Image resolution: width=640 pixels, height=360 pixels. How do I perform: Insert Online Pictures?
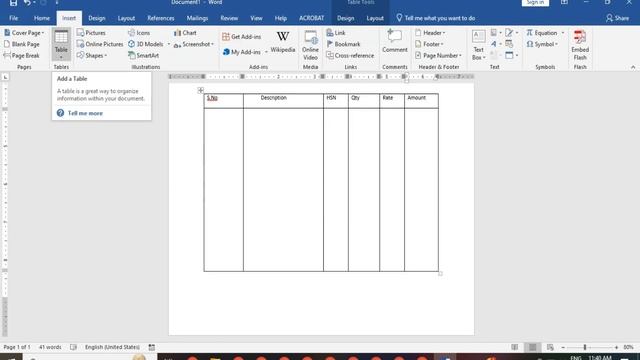100,44
